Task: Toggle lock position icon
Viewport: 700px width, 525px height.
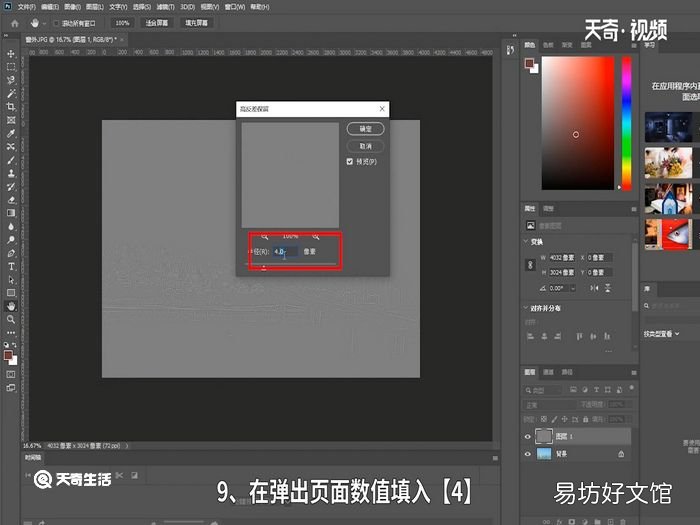Action: (565, 419)
